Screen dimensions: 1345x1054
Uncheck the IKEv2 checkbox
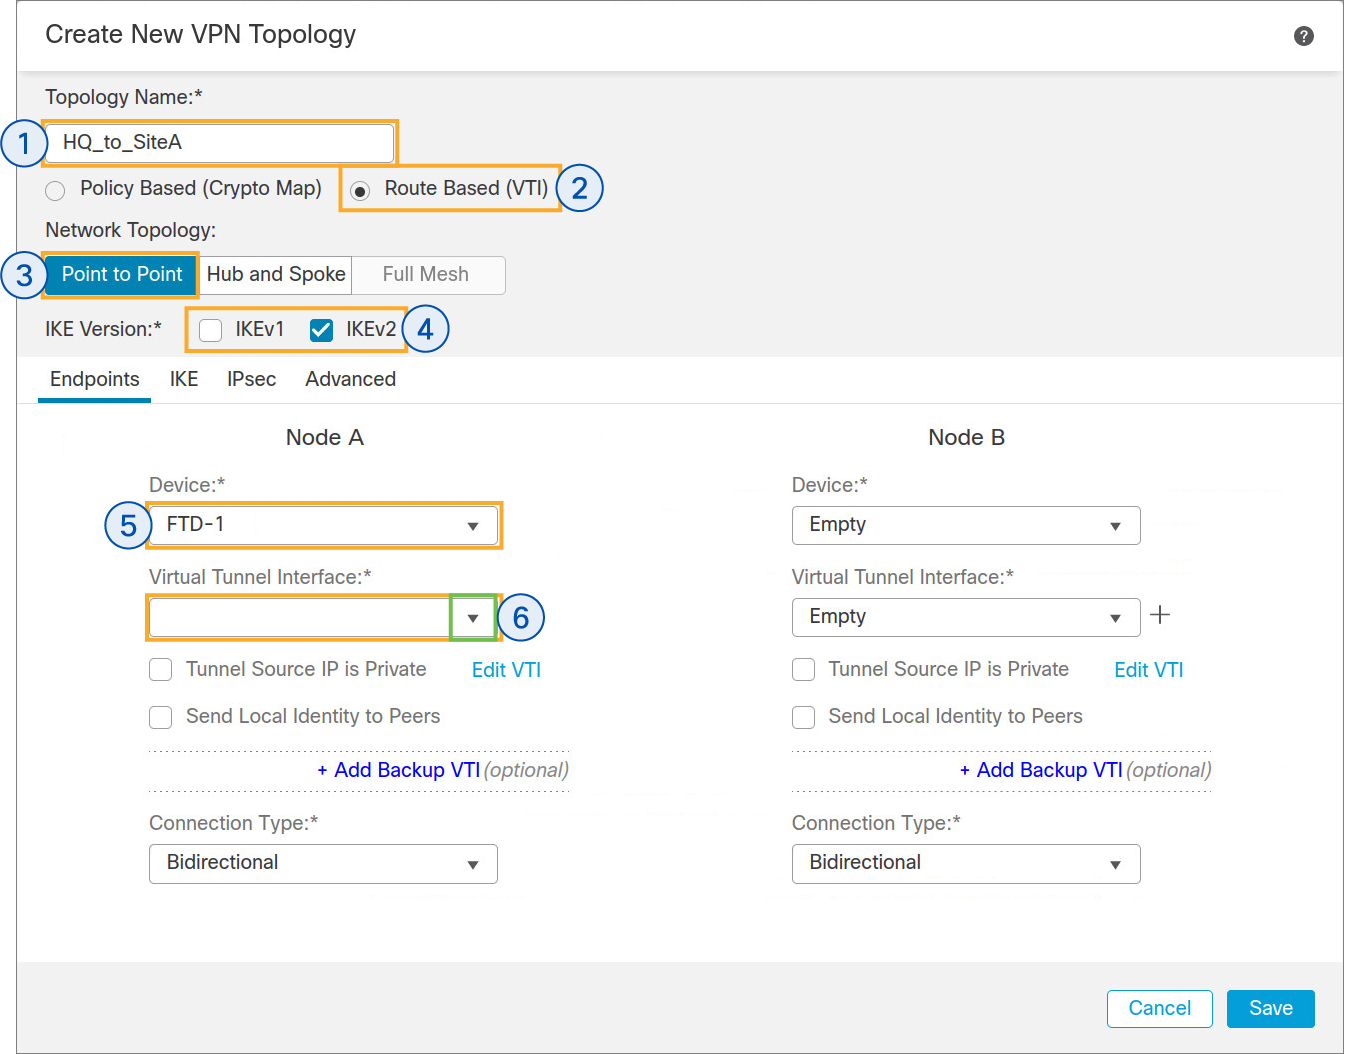(x=321, y=330)
